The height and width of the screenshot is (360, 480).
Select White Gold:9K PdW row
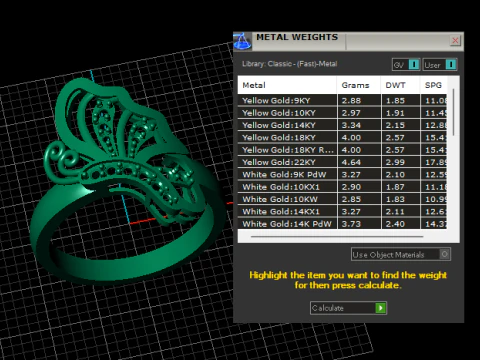342,175
